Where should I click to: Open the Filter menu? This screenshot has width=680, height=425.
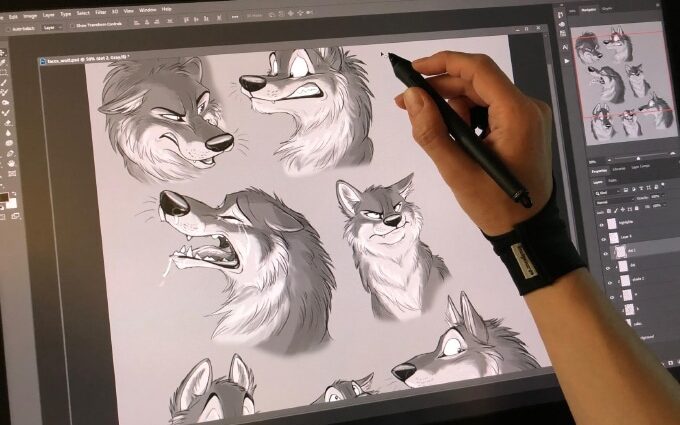pos(101,12)
